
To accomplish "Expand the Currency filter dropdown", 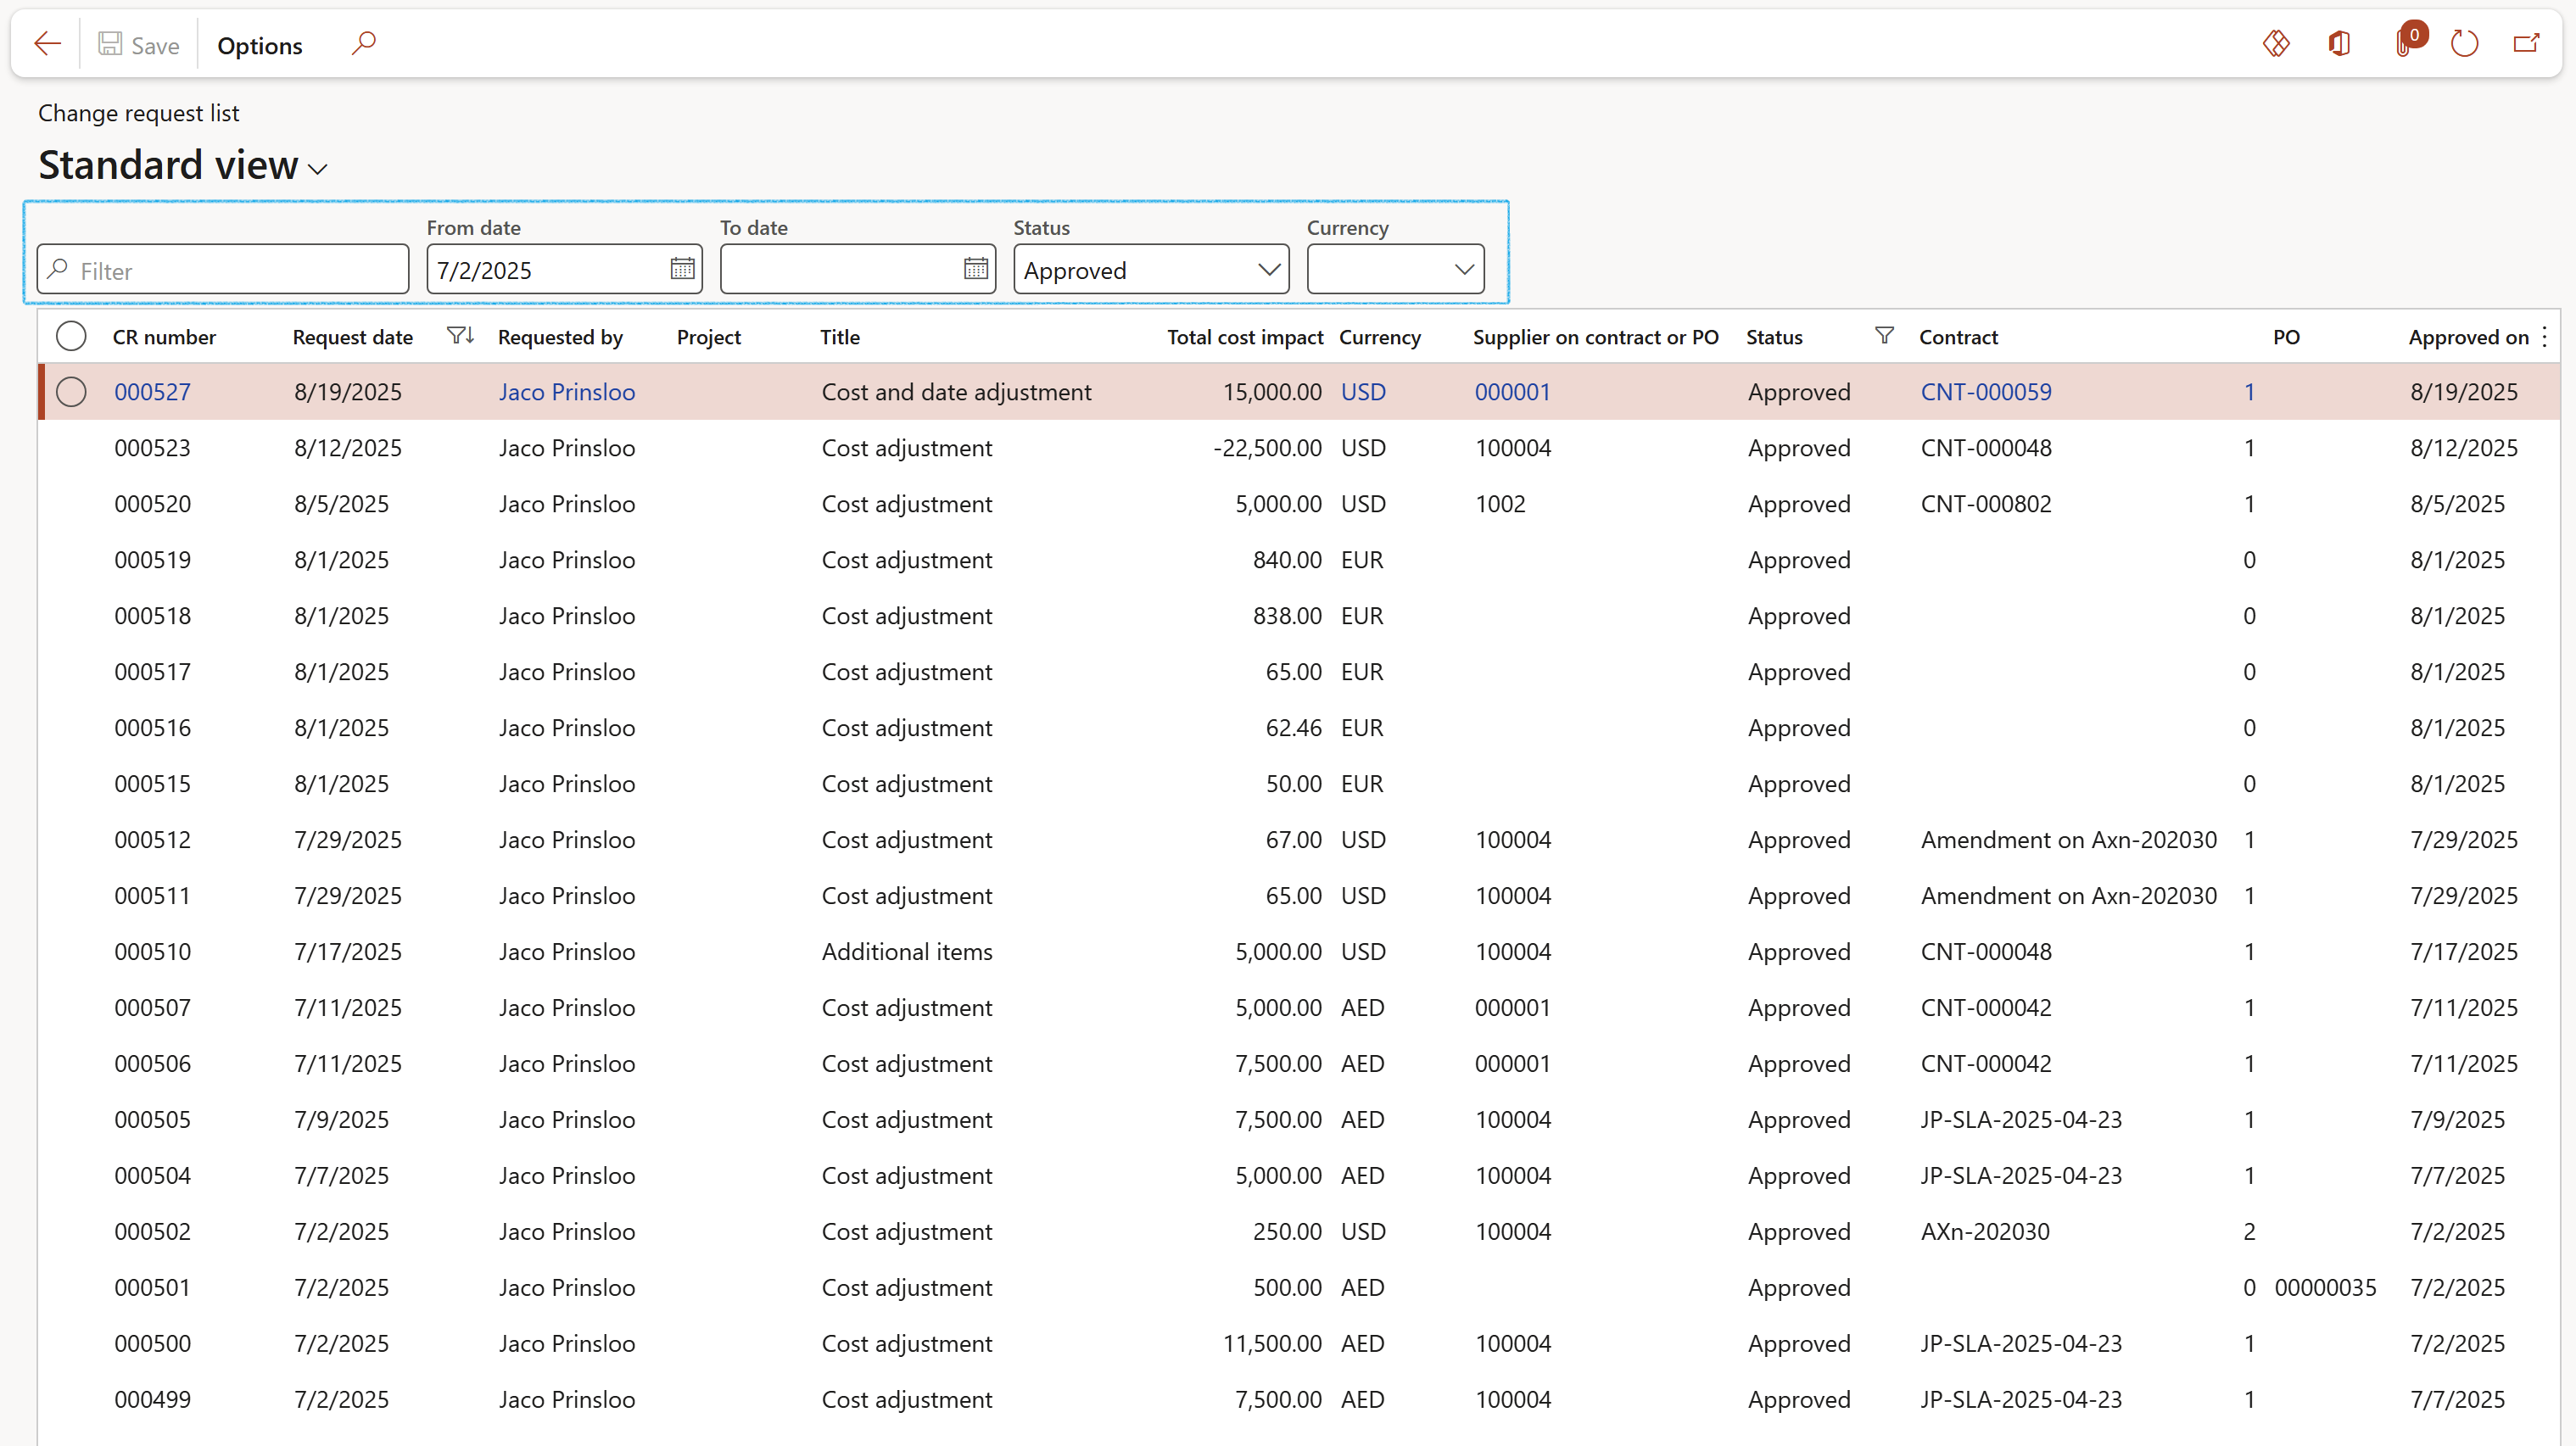I will click(x=1463, y=270).
